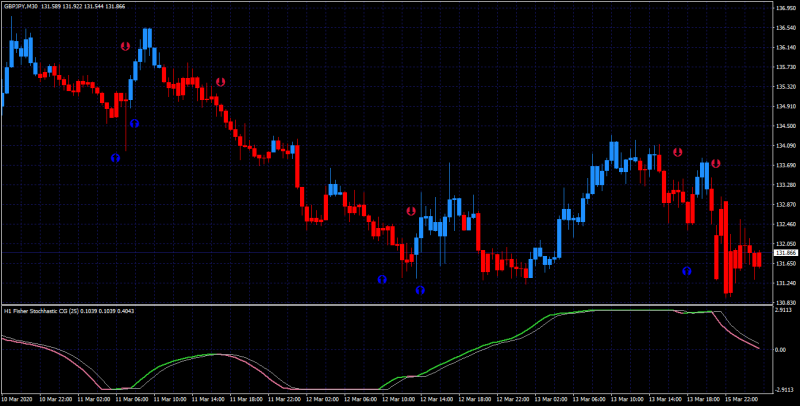
Task: Click the 134.090 price axis label
Action: pyautogui.click(x=786, y=146)
